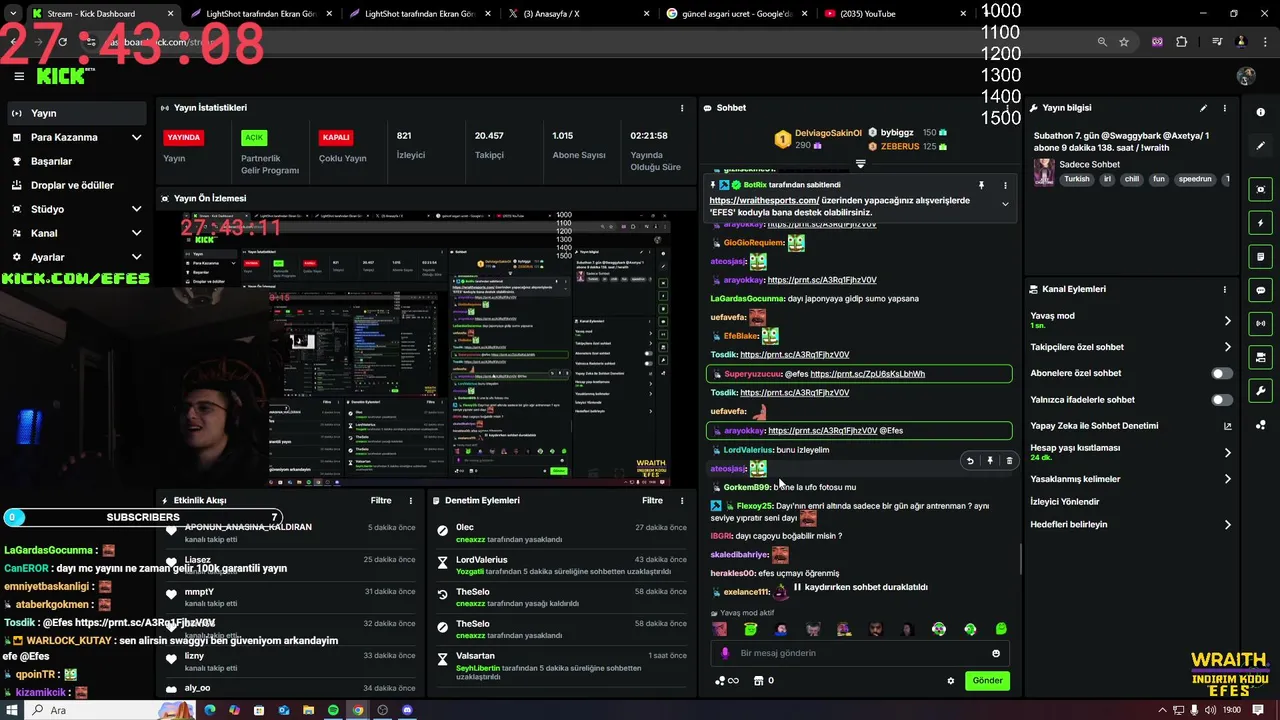Toggle the stream preview panel icon in right sidebar
Image resolution: width=1280 pixels, height=720 pixels.
tap(1260, 189)
